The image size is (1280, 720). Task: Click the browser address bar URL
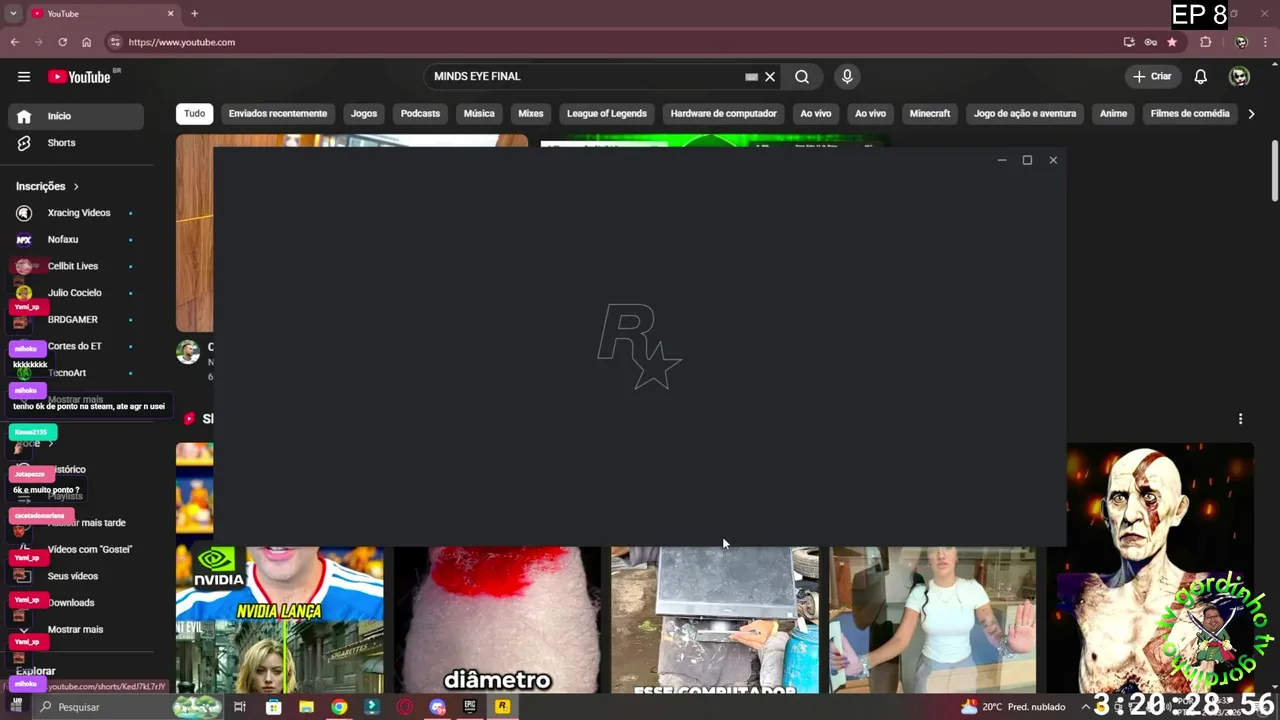click(x=182, y=42)
